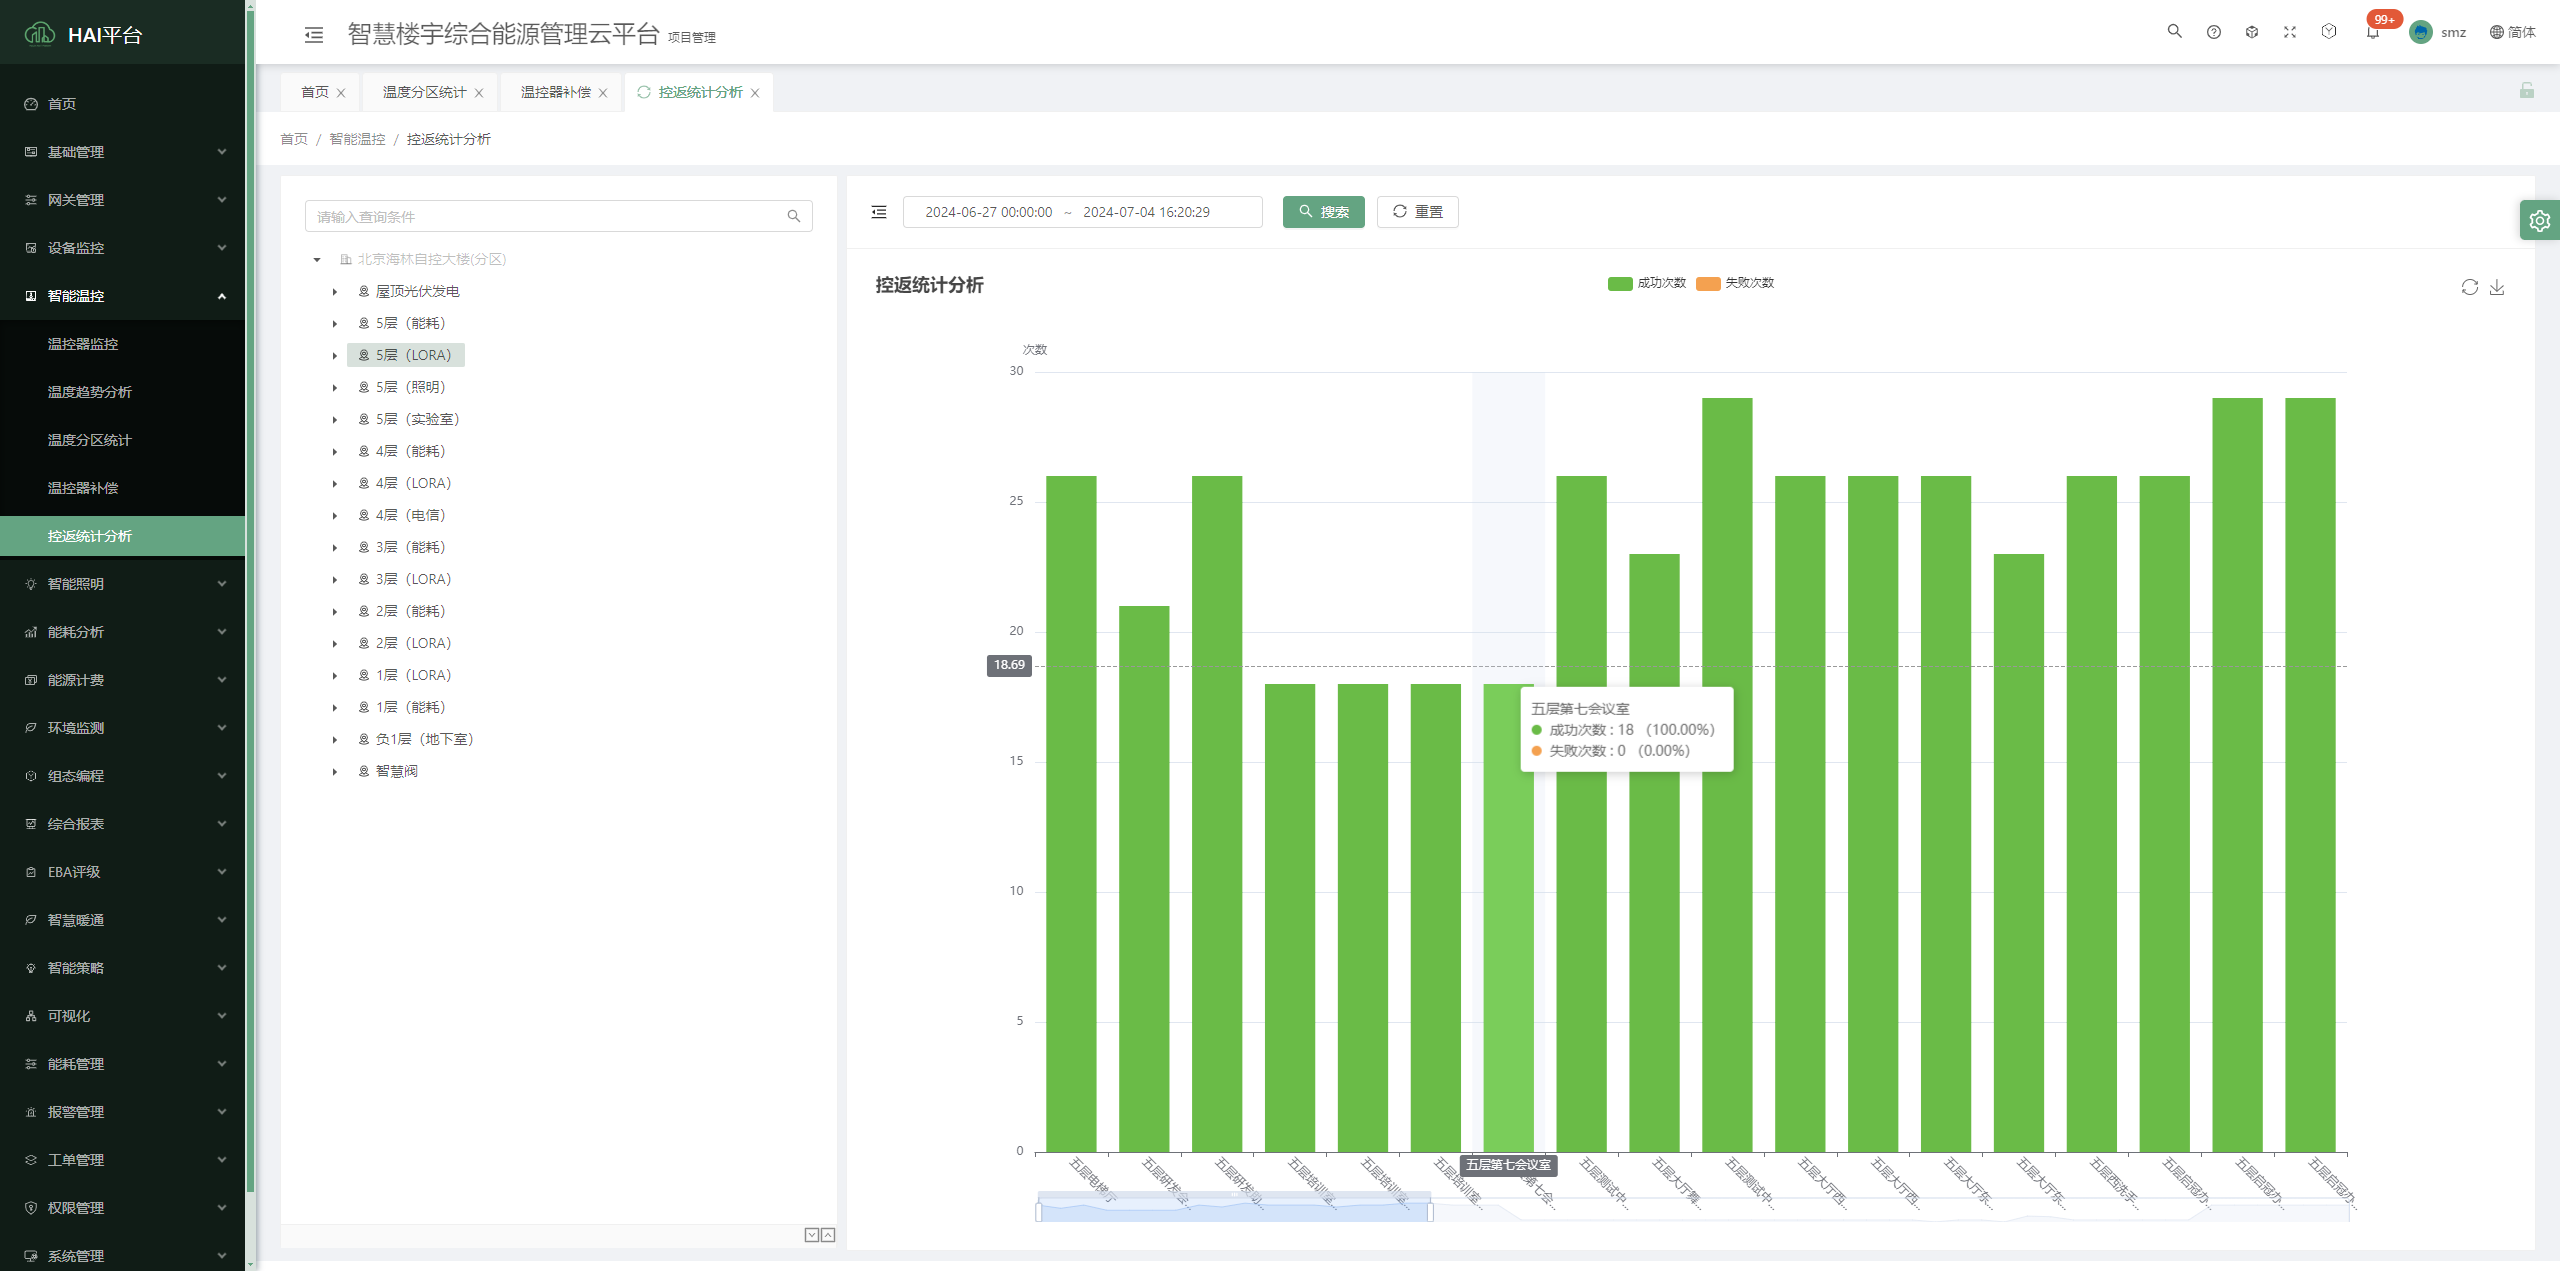Expand the 基础管理 sidebar menu
The image size is (2560, 1271).
tap(122, 152)
